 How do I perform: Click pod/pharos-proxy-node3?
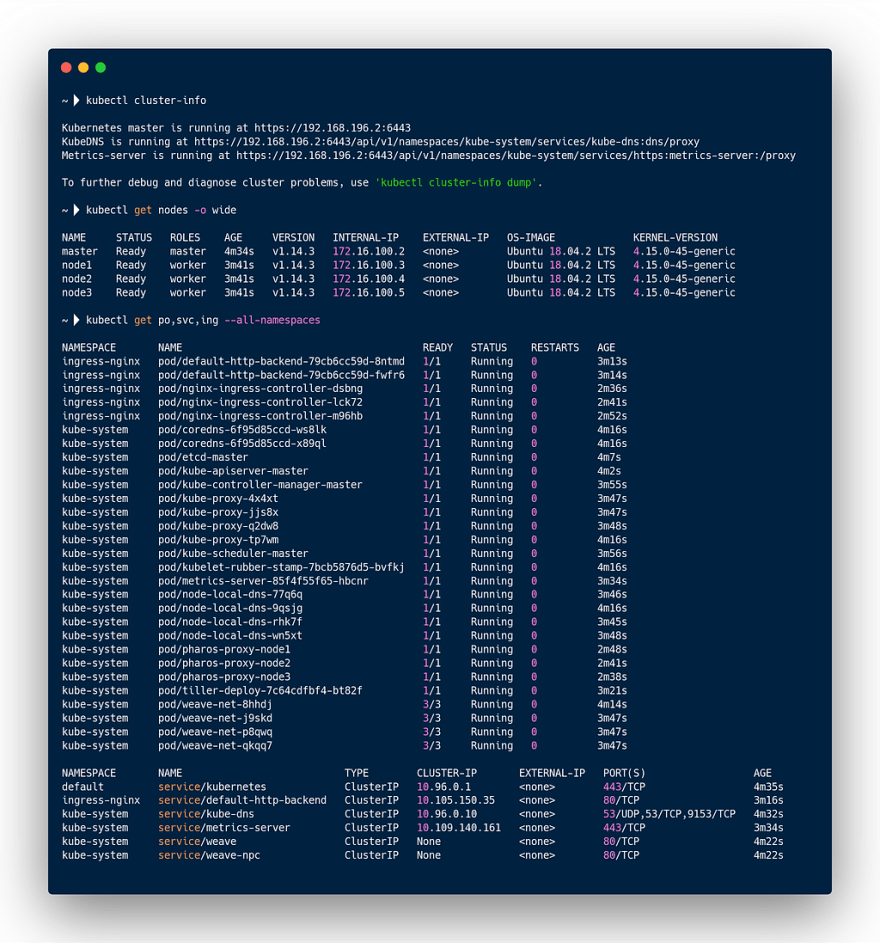224,677
